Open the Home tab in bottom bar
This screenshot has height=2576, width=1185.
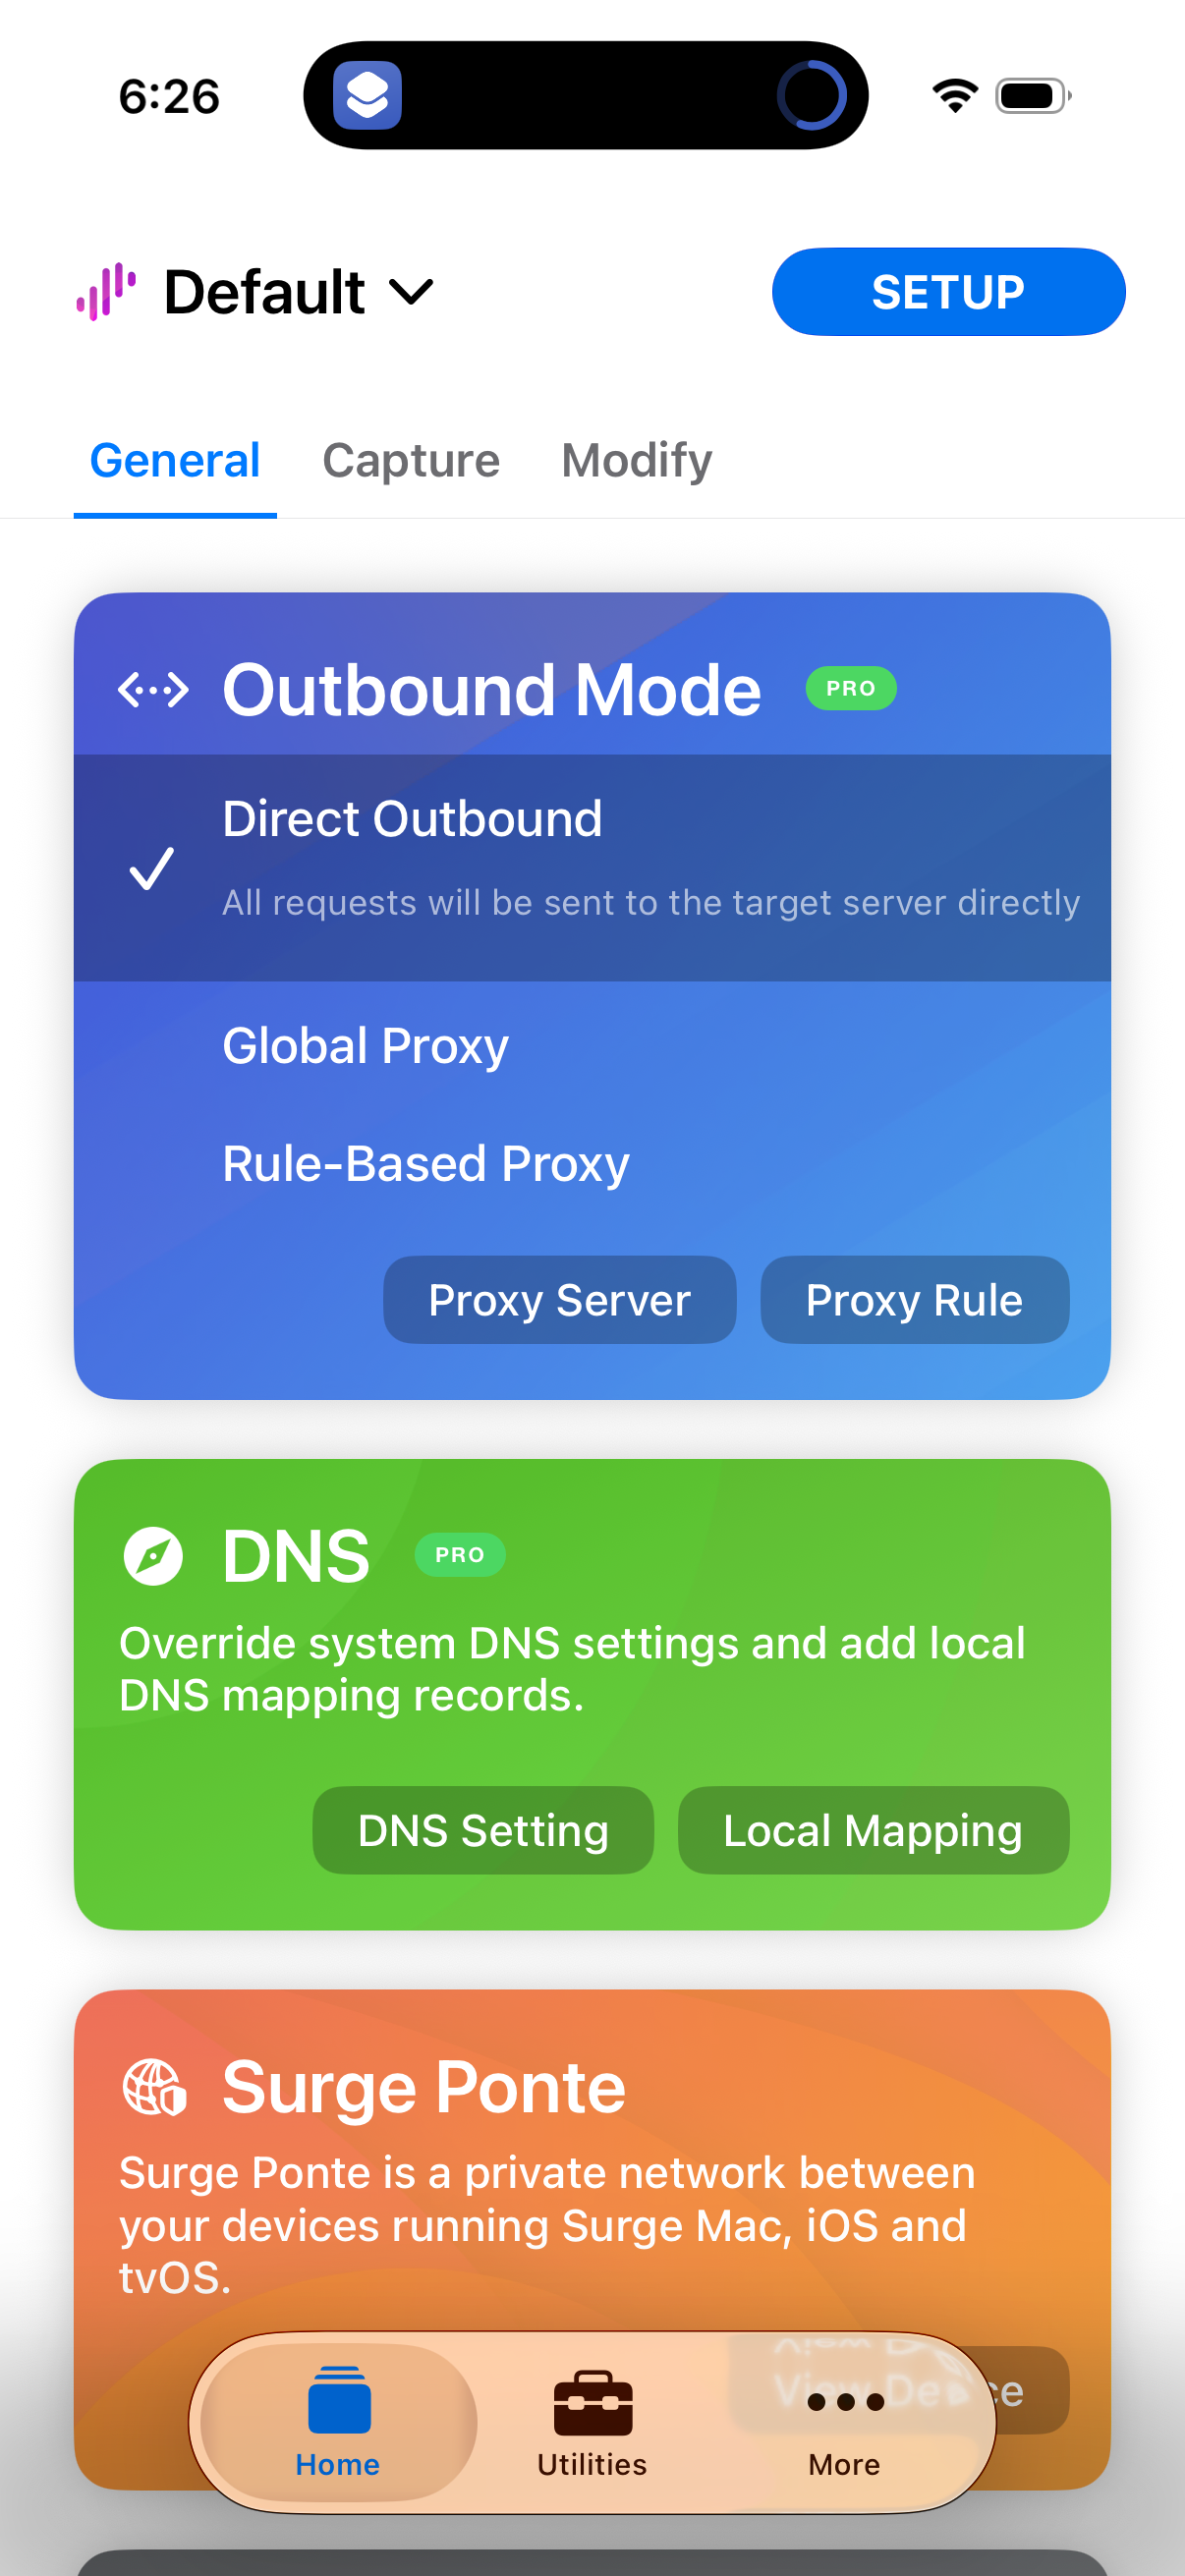click(338, 2422)
